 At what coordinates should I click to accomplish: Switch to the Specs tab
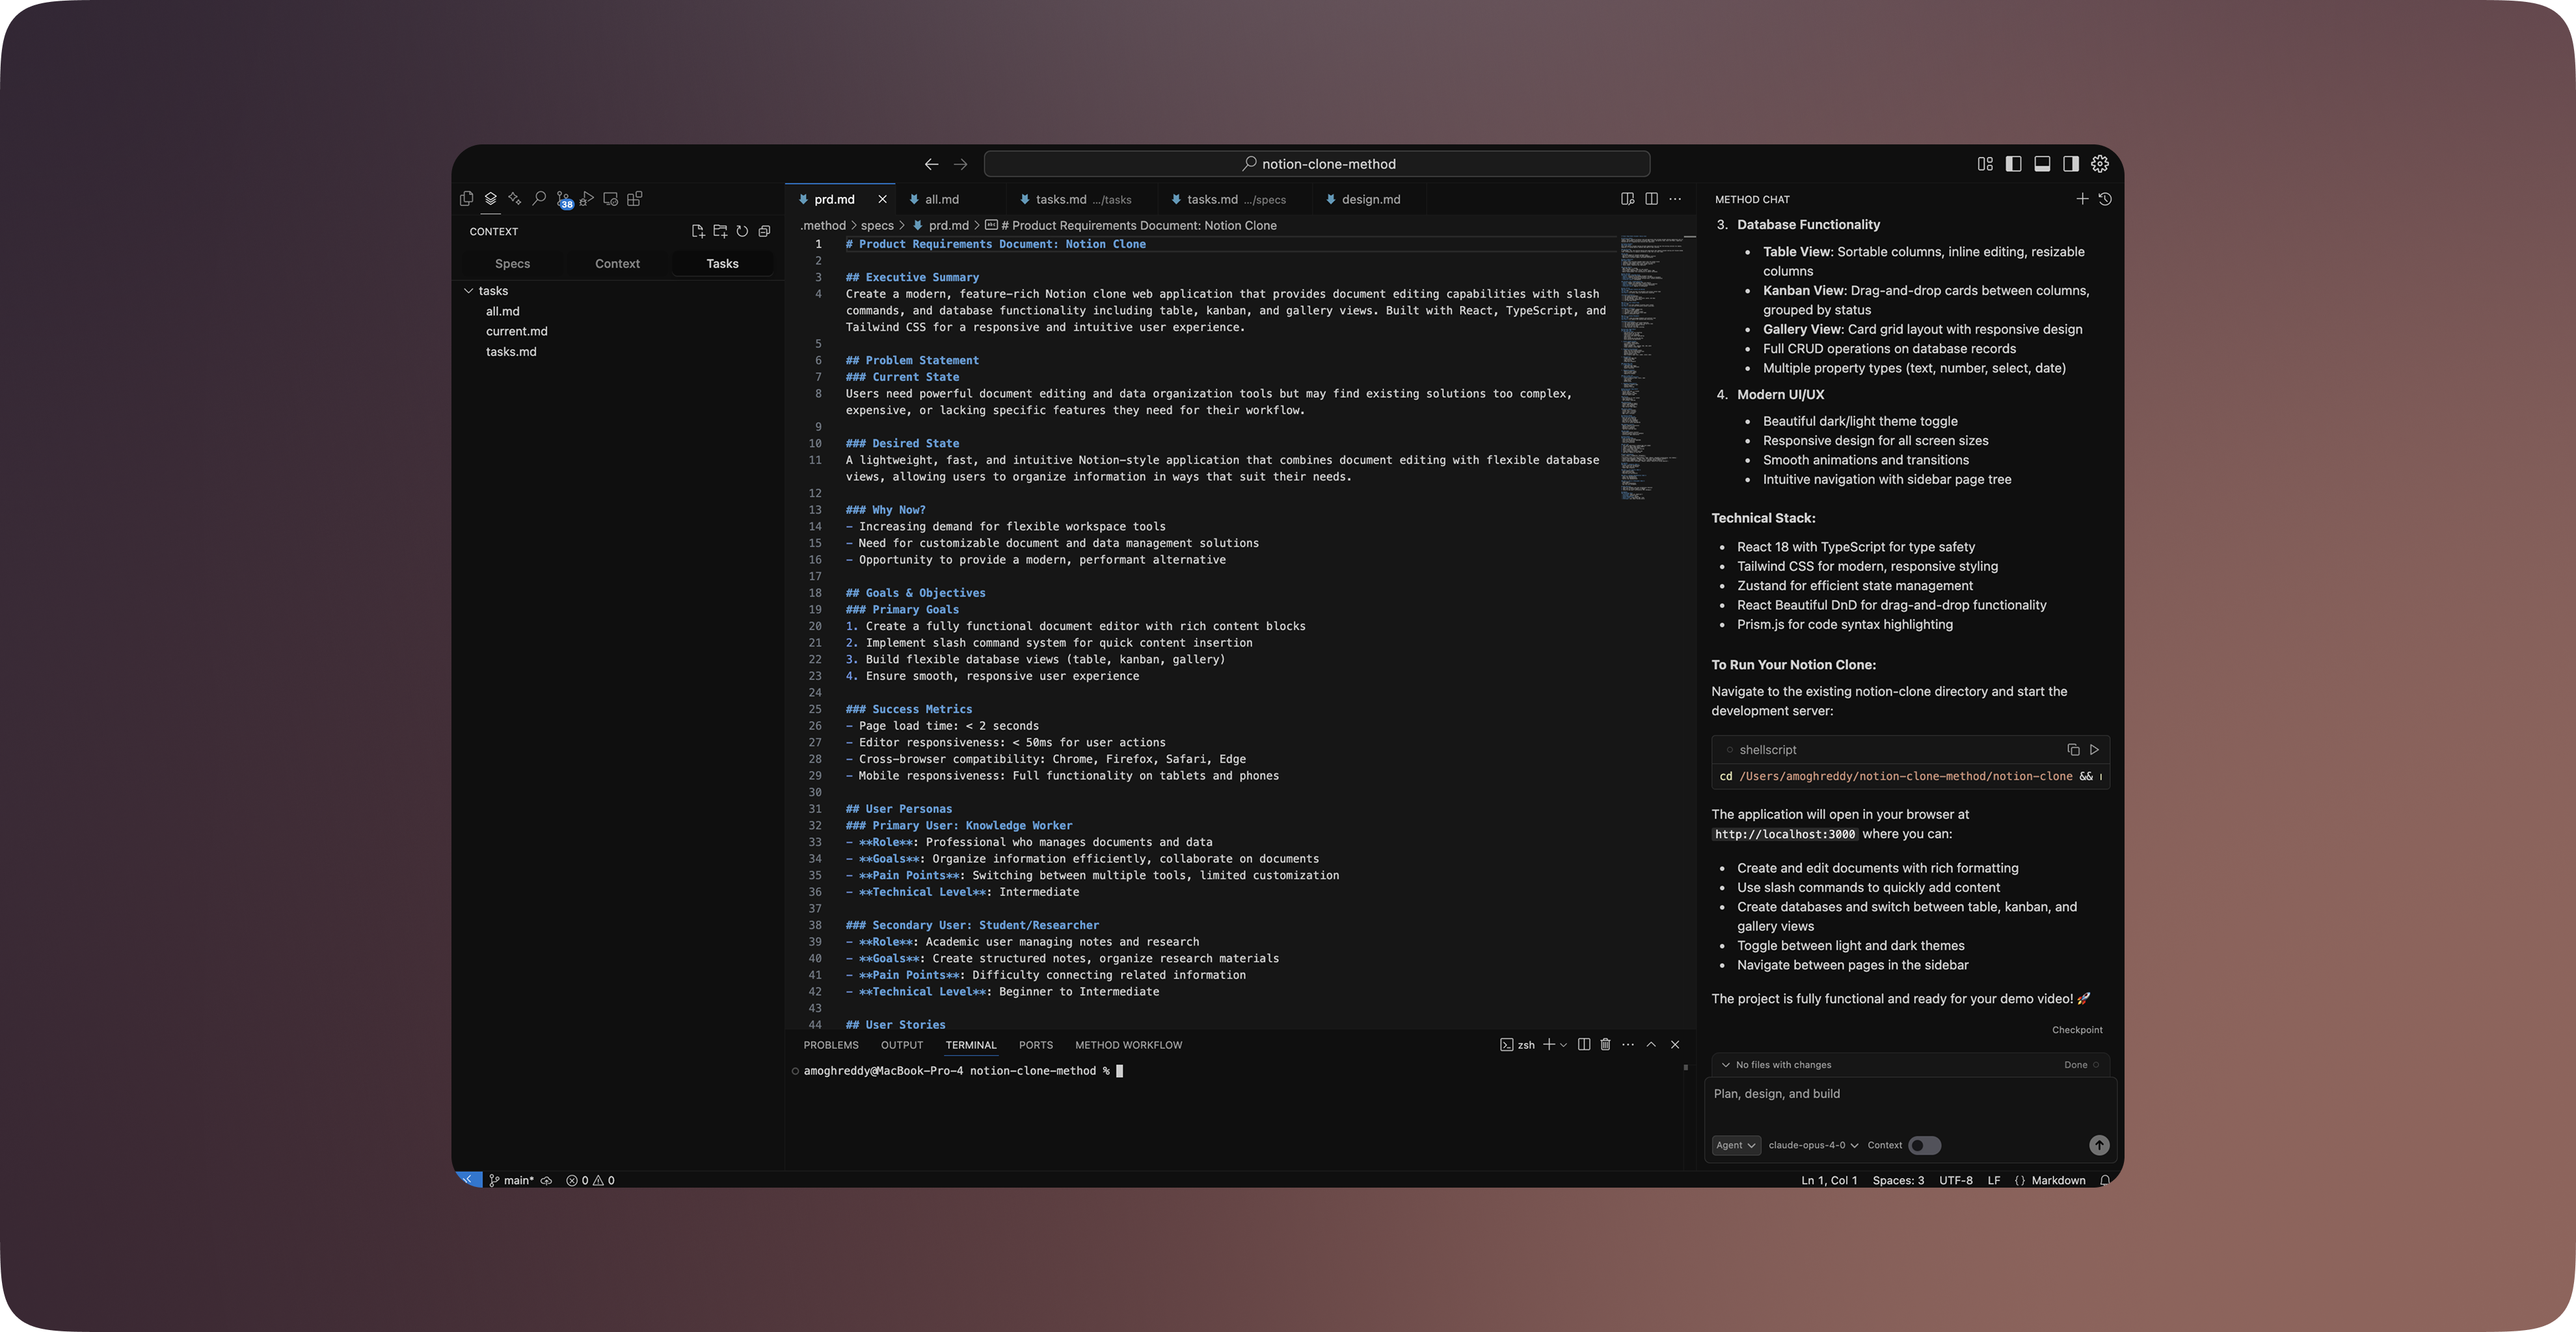coord(512,264)
